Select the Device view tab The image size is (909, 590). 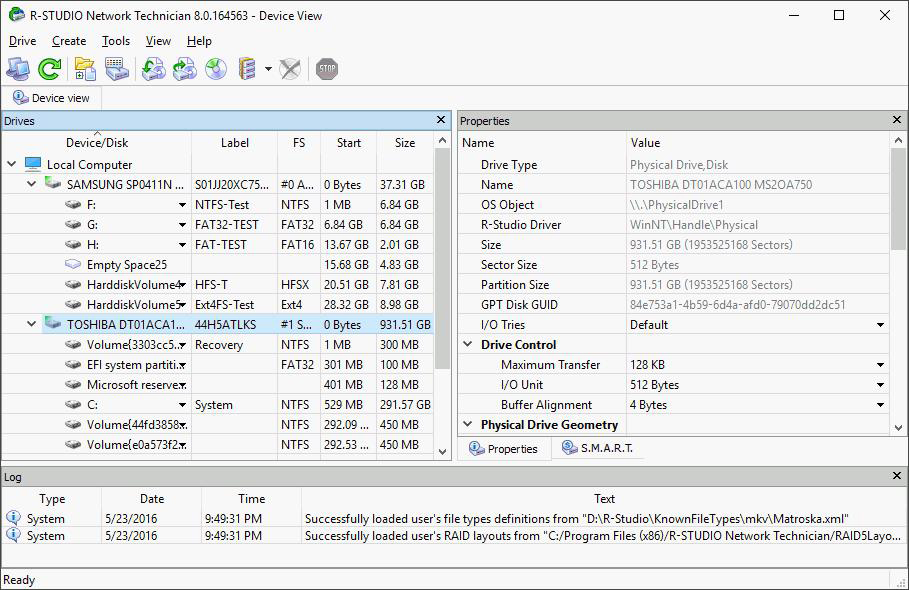(52, 98)
